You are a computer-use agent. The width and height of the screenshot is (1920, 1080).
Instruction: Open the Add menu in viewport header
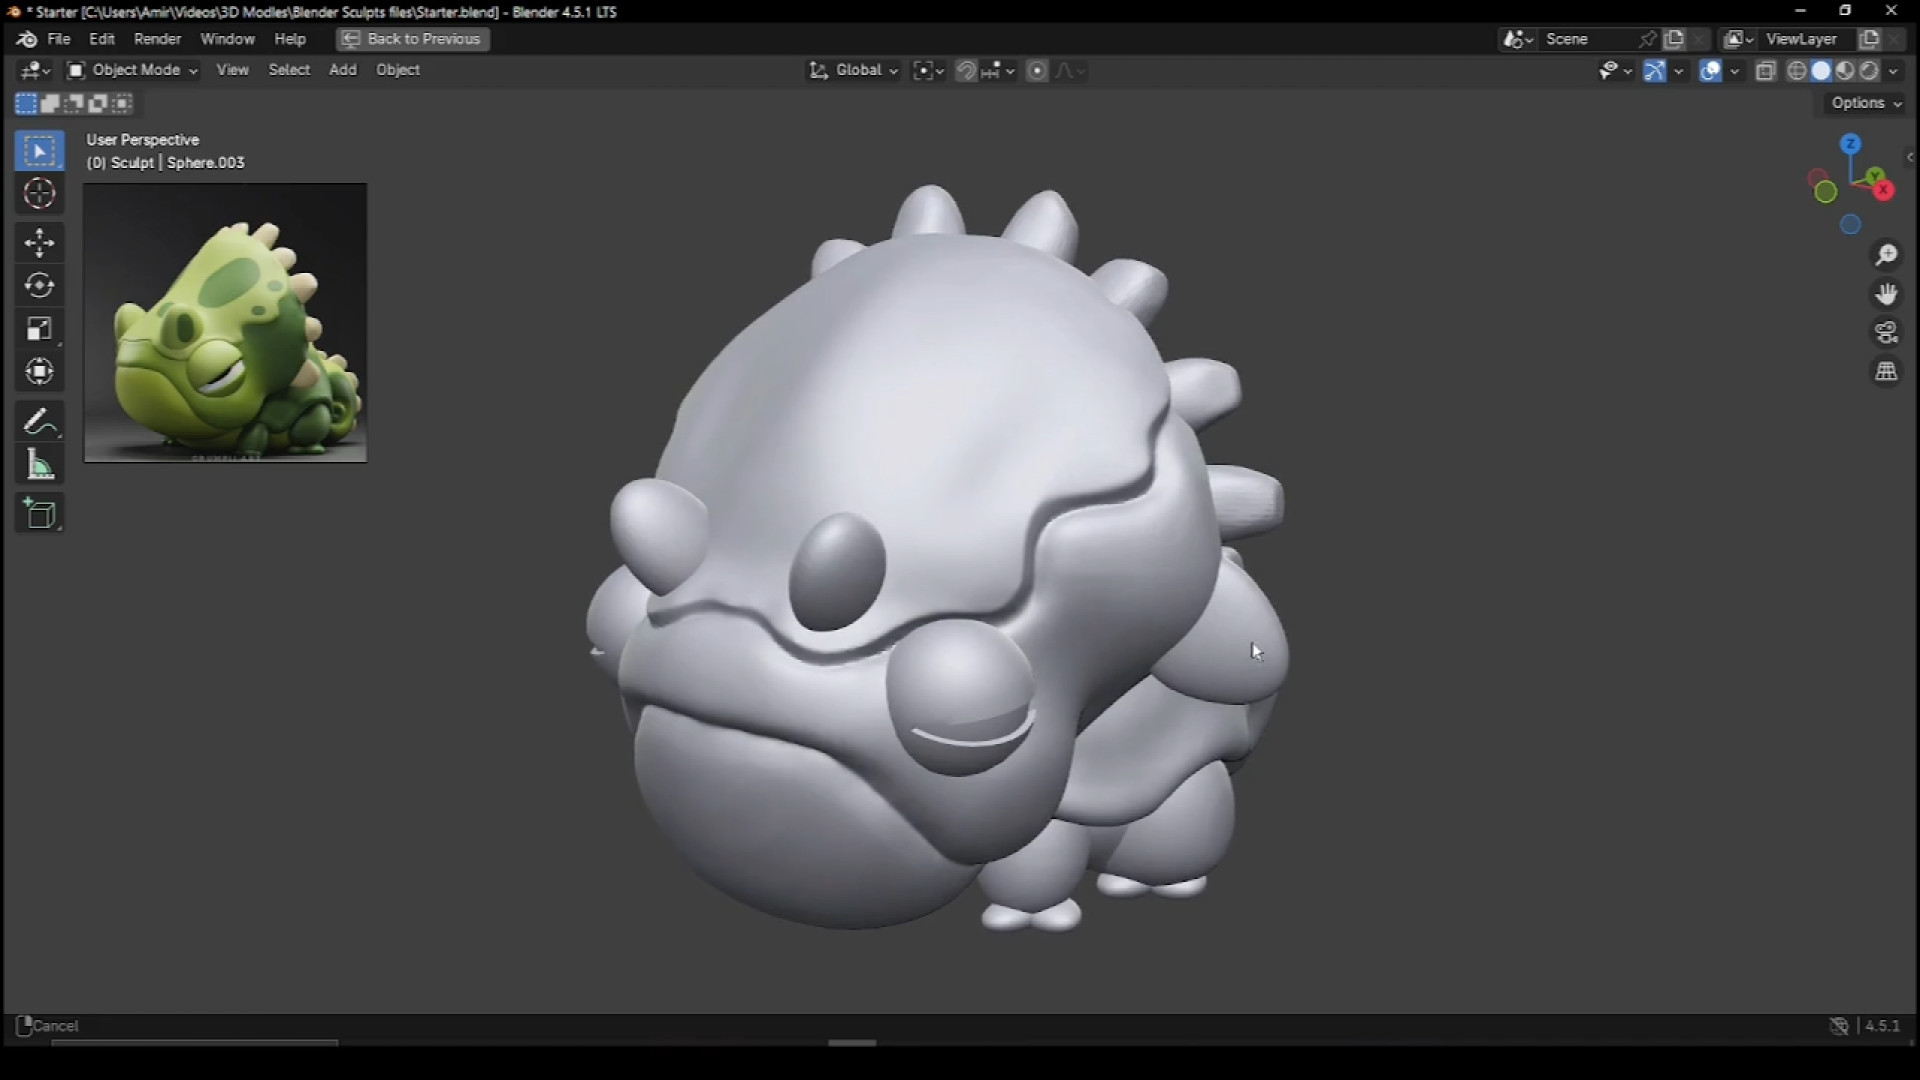pyautogui.click(x=342, y=70)
